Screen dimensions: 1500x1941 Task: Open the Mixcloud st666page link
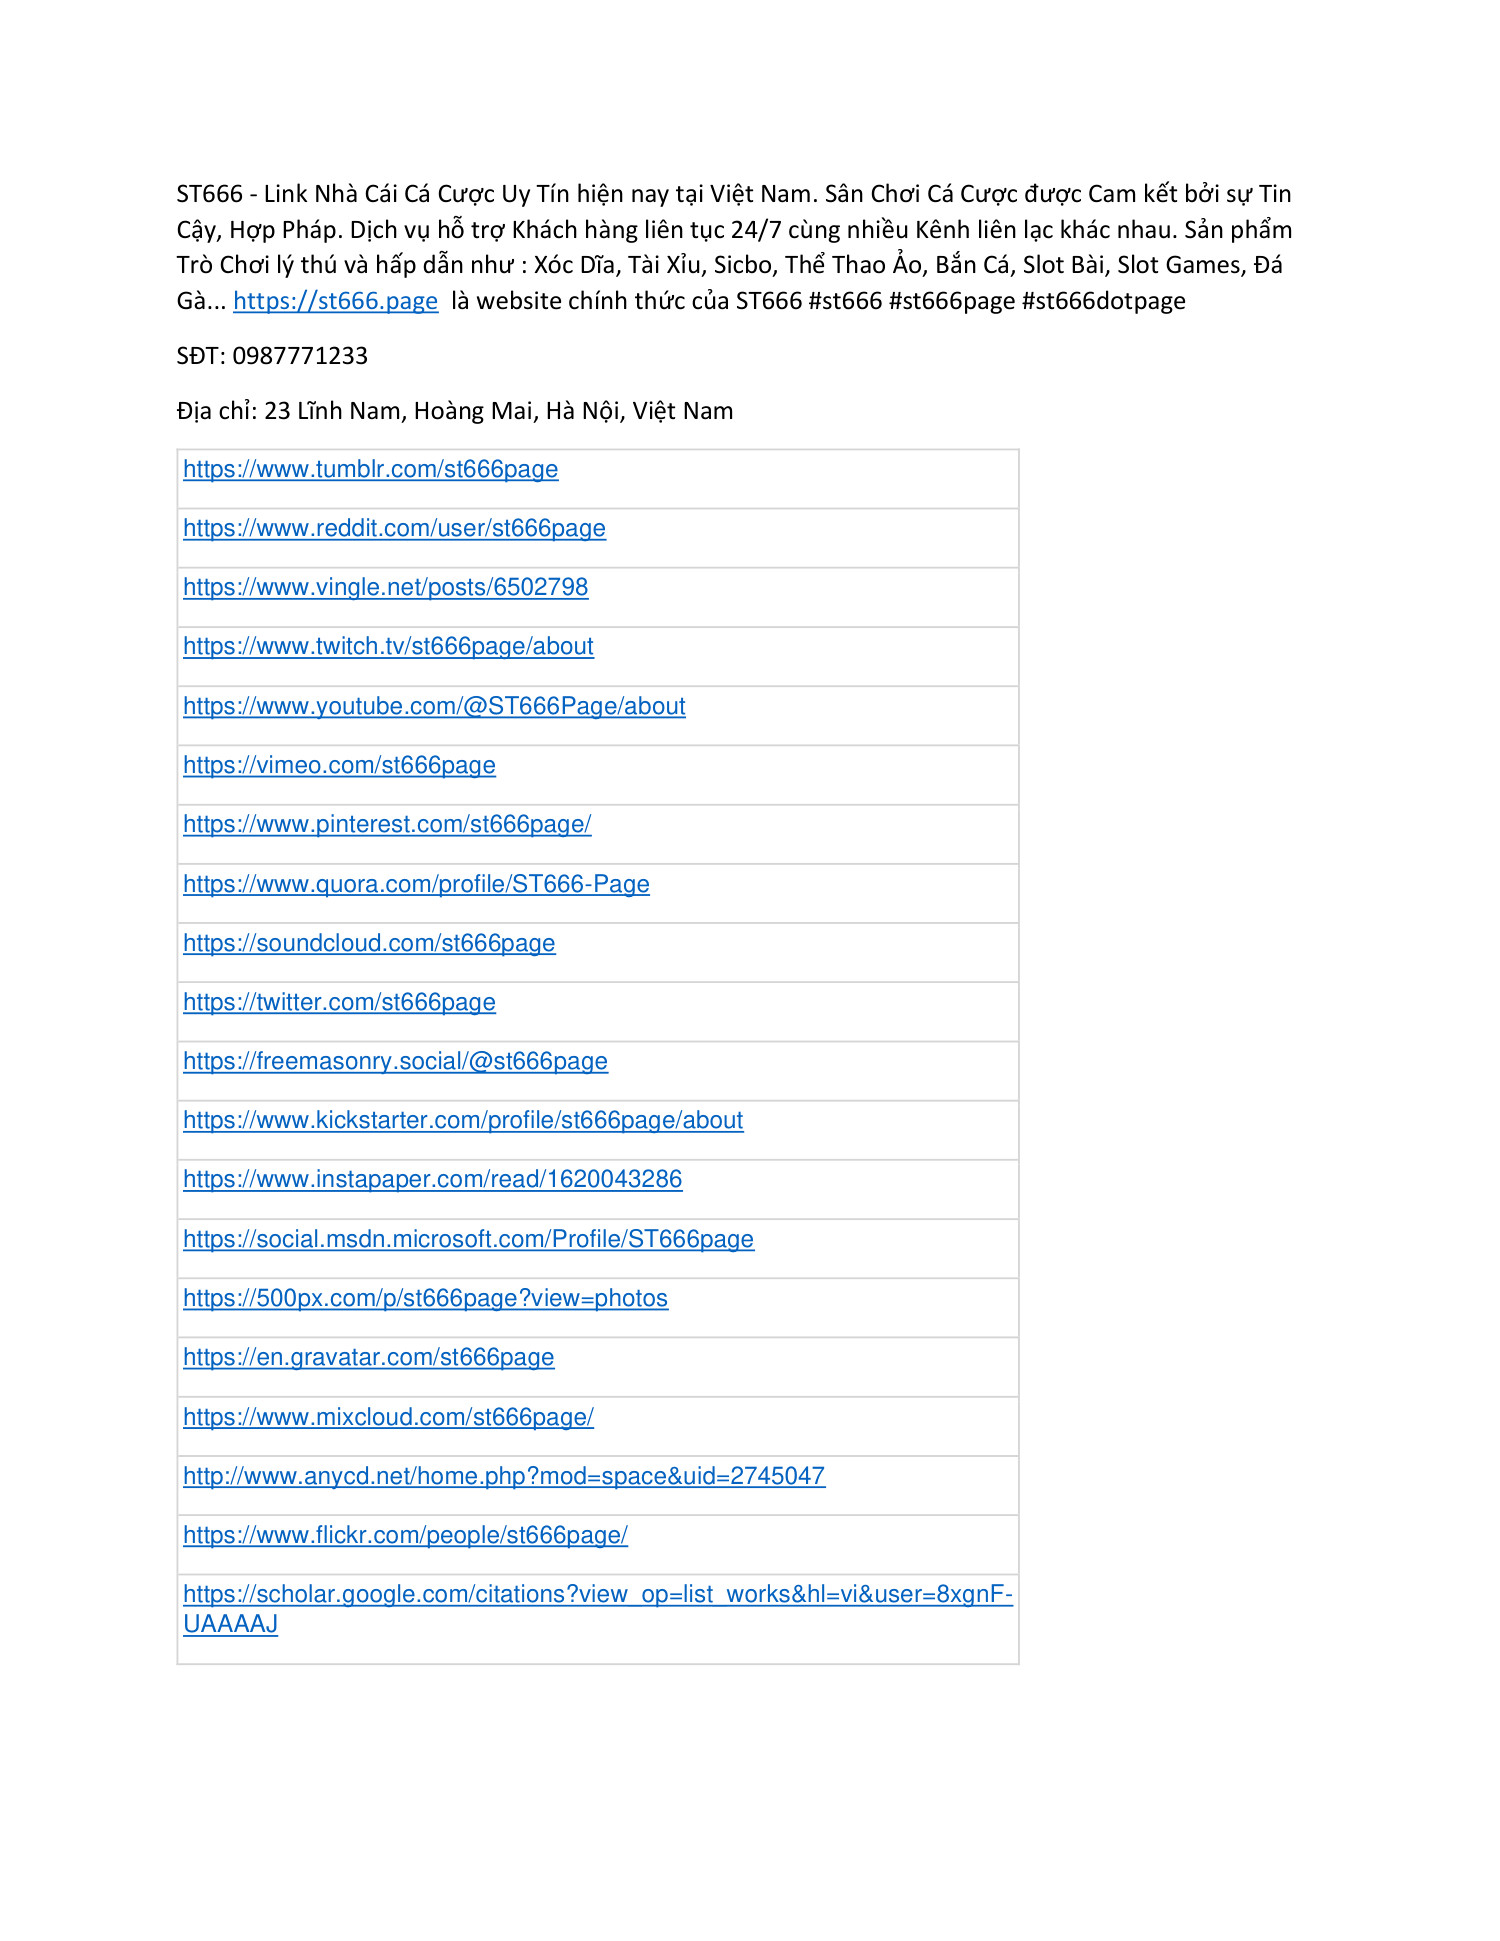(388, 1417)
